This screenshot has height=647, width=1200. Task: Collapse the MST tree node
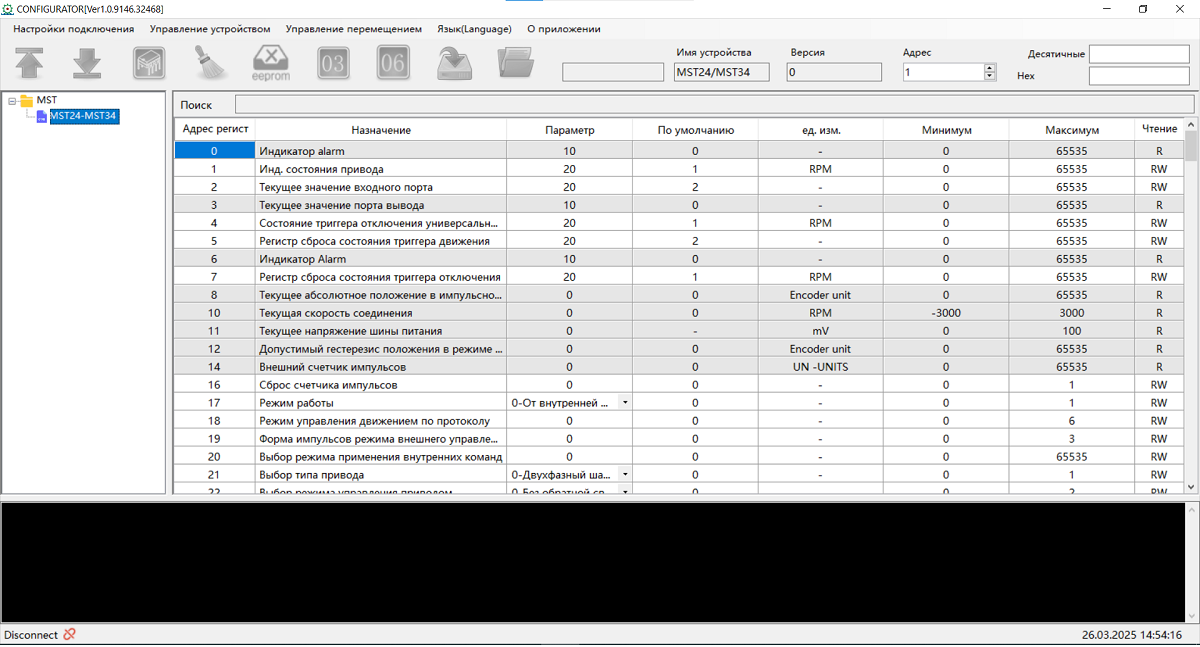[11, 100]
